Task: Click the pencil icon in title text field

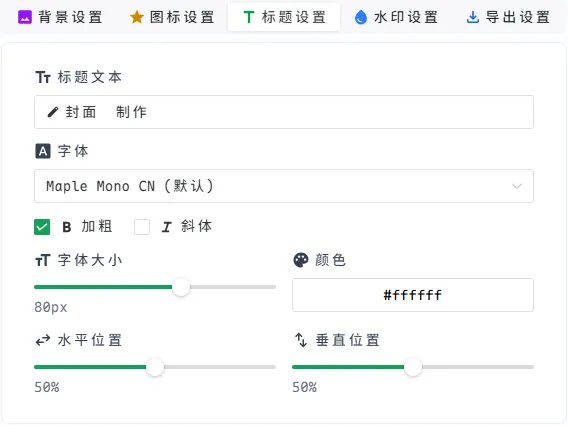Action: [x=53, y=112]
